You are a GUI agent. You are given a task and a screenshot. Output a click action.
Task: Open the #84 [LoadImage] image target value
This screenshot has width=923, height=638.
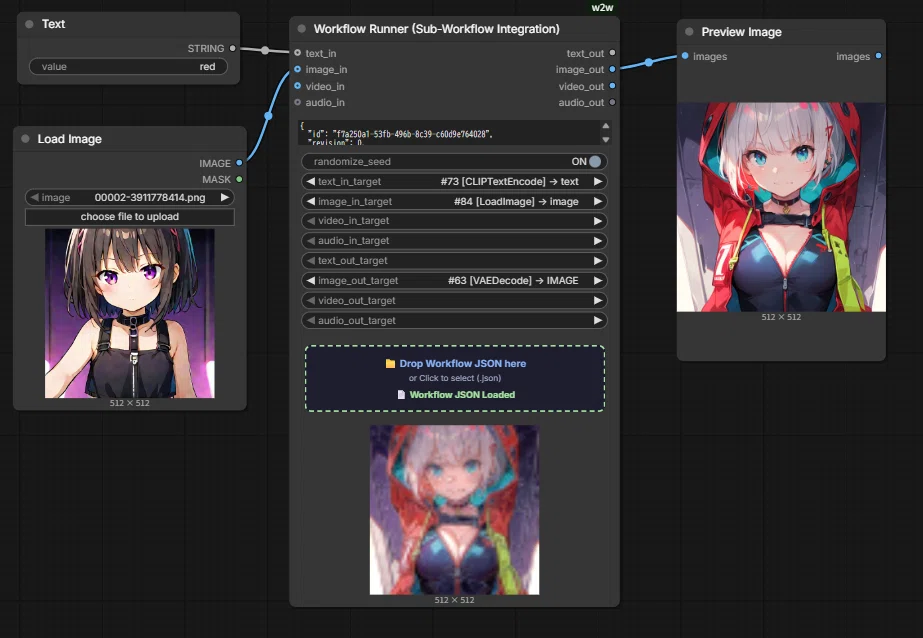click(516, 201)
